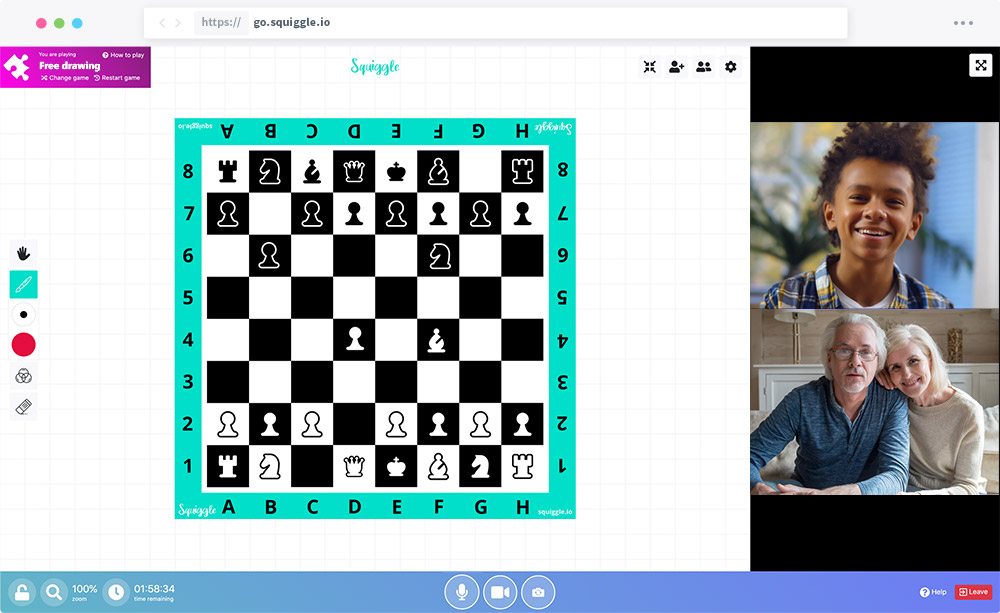The height and width of the screenshot is (613, 1000).
Task: Click the elderly couple's video feed
Action: (874, 402)
